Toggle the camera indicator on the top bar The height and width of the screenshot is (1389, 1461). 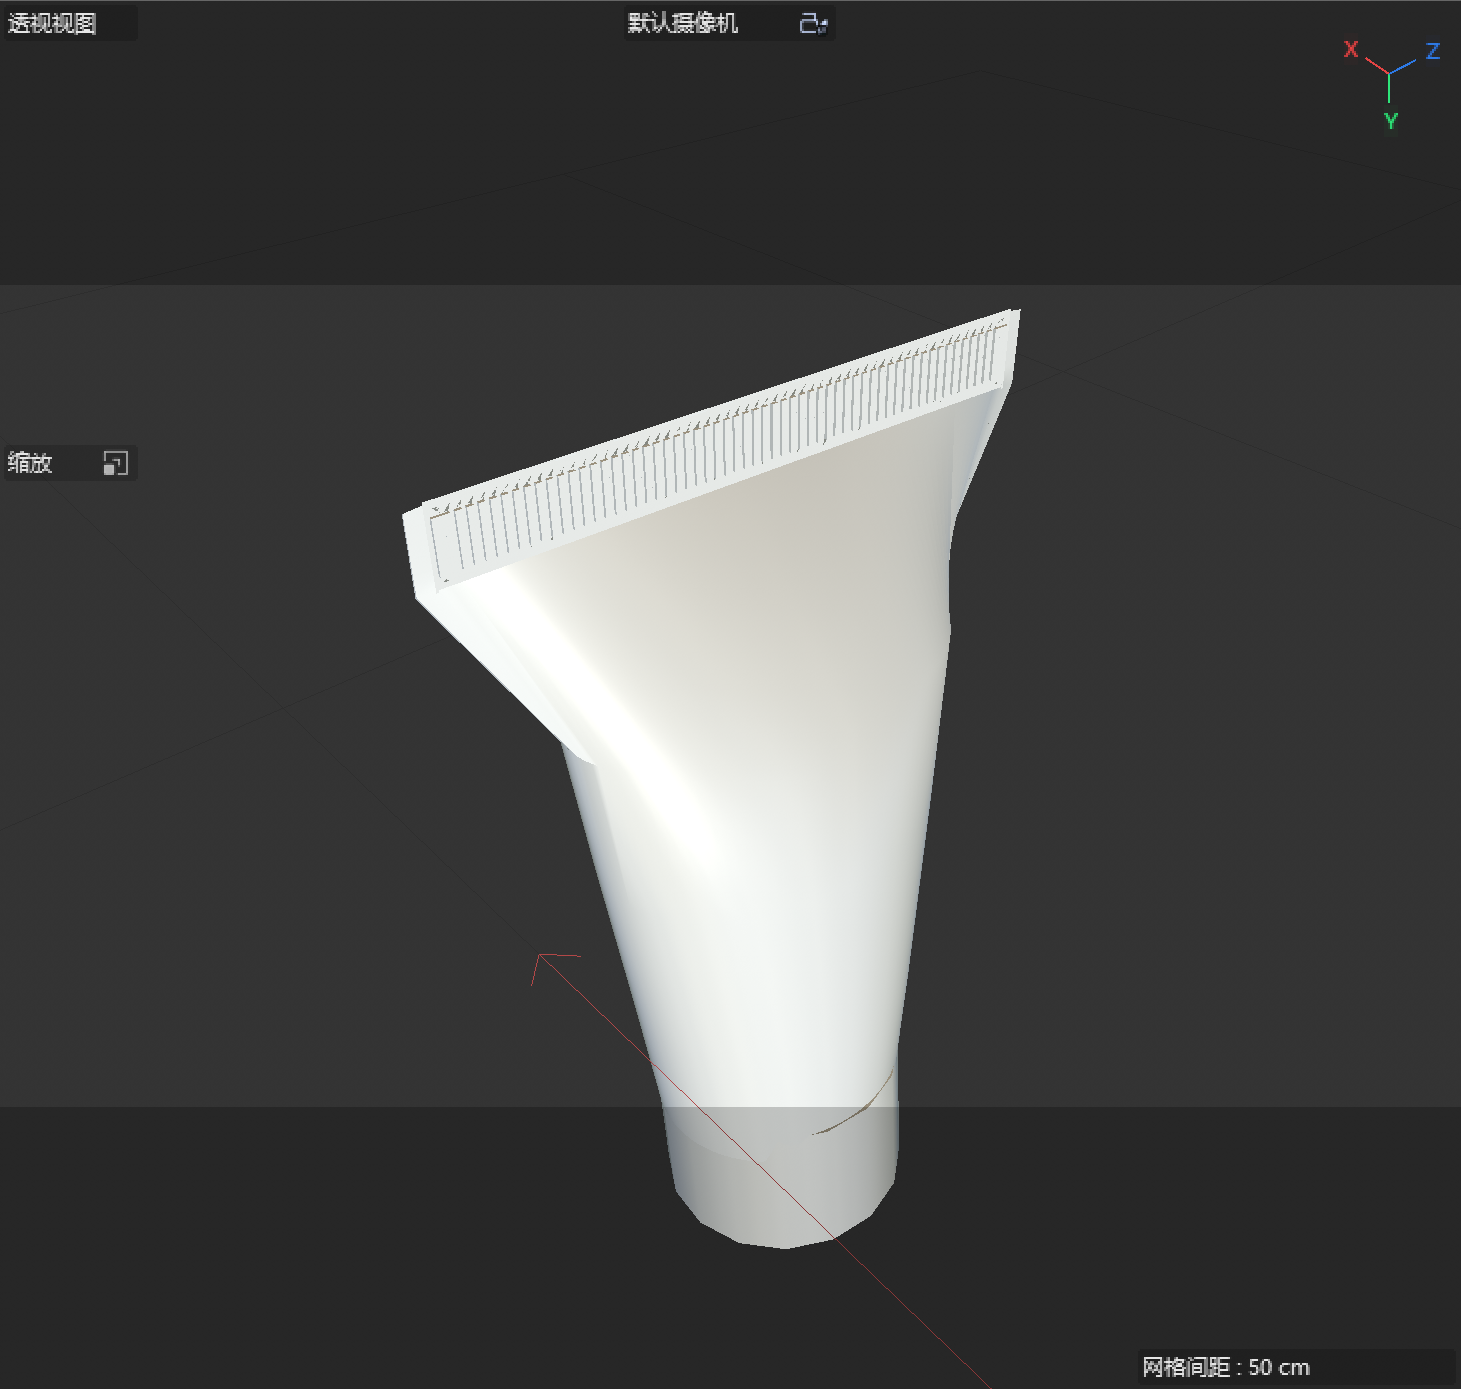point(812,23)
